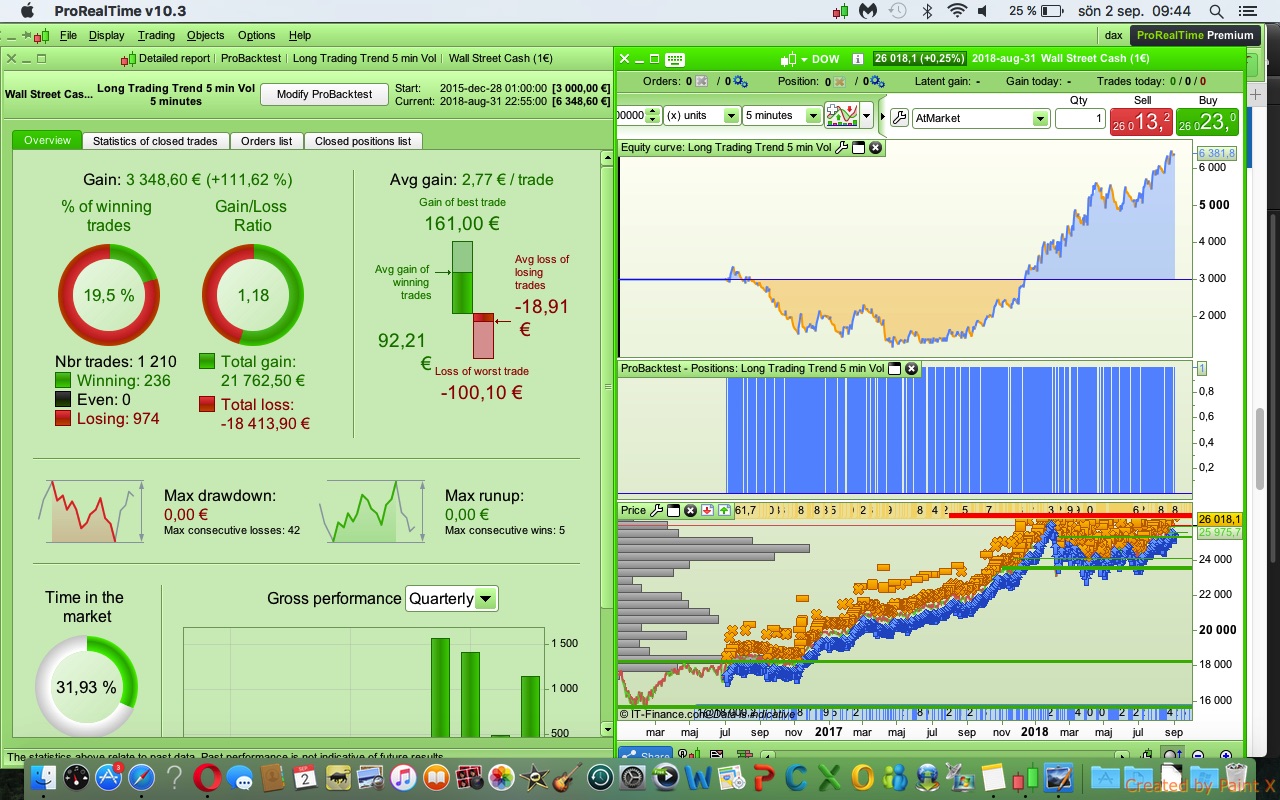Open the Options menu
This screenshot has height=800, width=1280.
click(257, 35)
